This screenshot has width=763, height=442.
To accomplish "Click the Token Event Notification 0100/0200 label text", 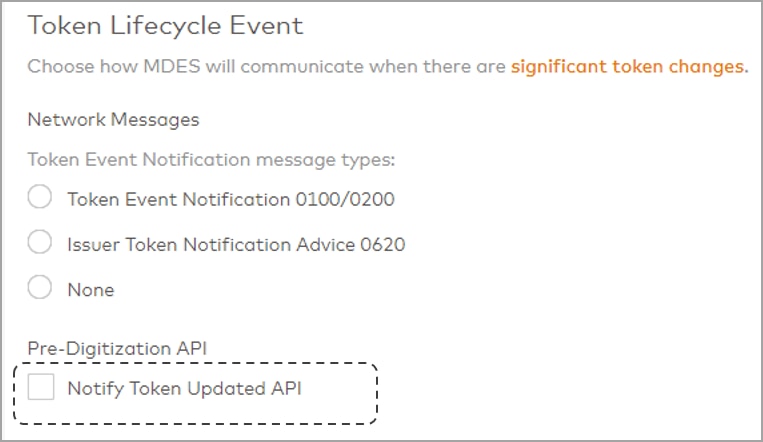I will (x=230, y=199).
